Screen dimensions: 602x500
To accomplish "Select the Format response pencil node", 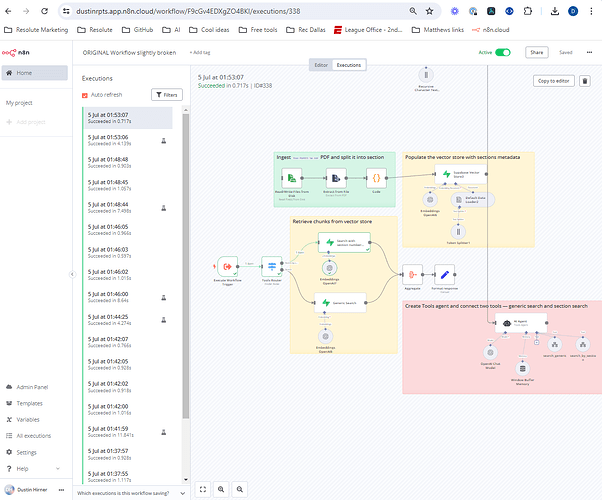I will point(445,275).
